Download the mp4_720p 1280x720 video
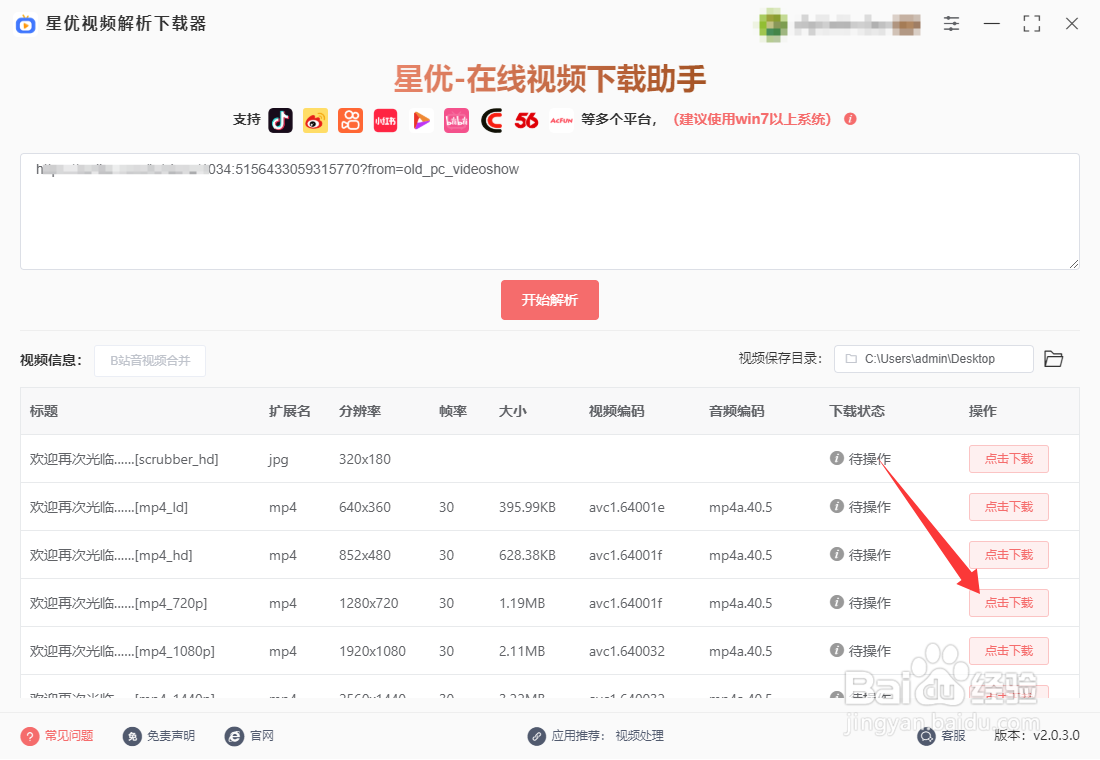 (1008, 603)
